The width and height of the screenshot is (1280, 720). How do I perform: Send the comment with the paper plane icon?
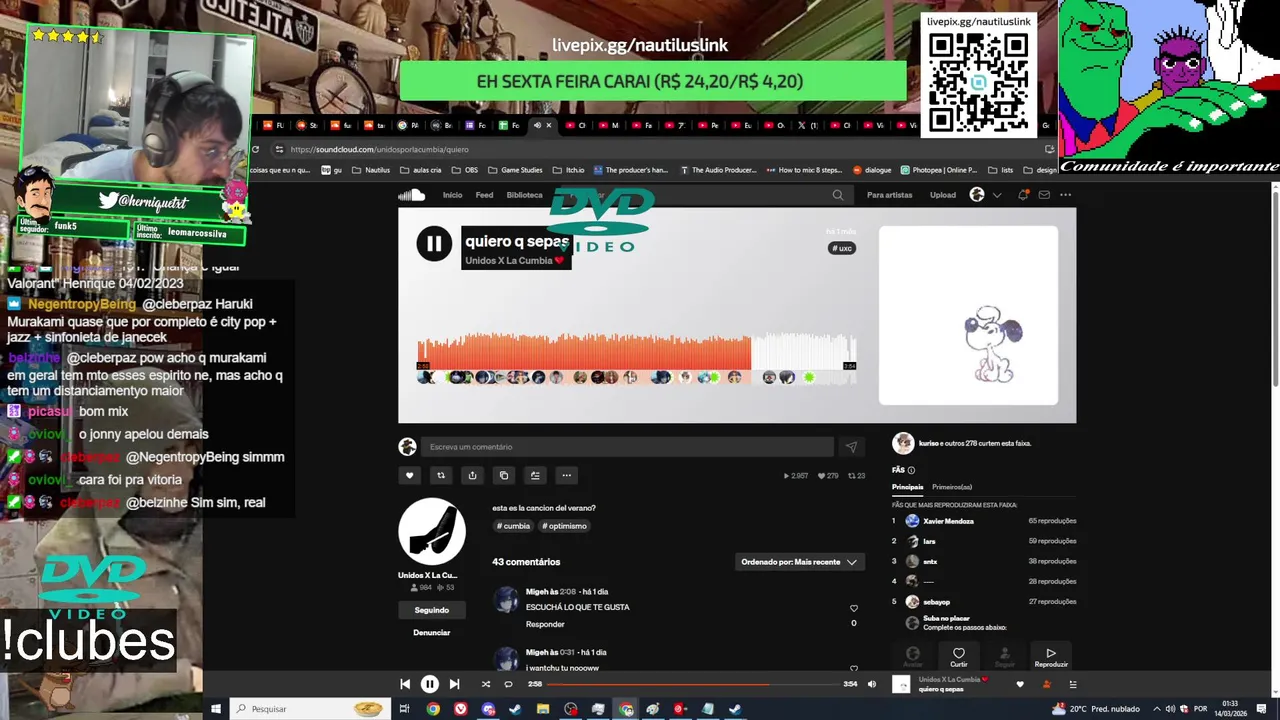click(x=851, y=447)
